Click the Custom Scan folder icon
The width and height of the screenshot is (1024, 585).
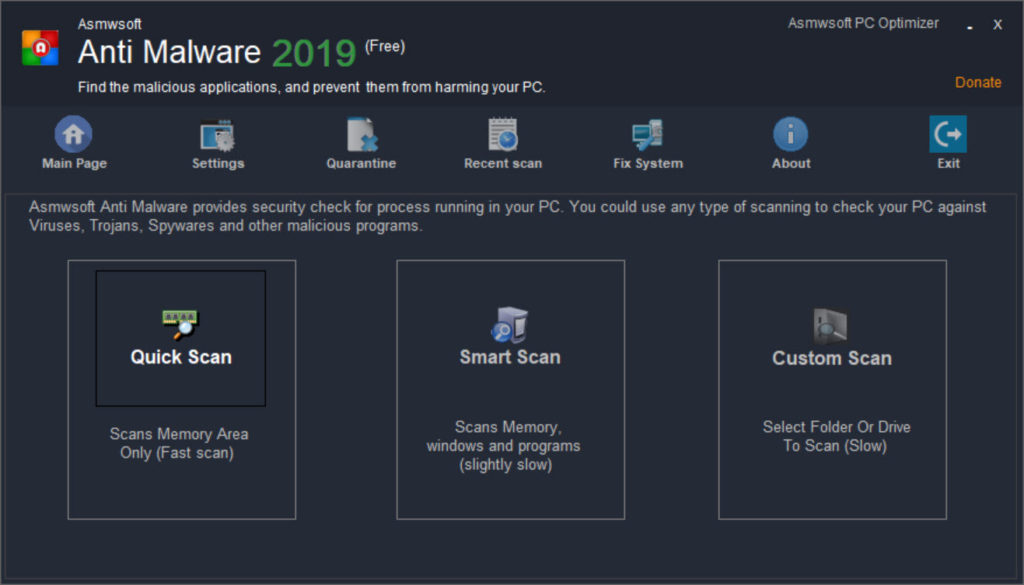(830, 326)
